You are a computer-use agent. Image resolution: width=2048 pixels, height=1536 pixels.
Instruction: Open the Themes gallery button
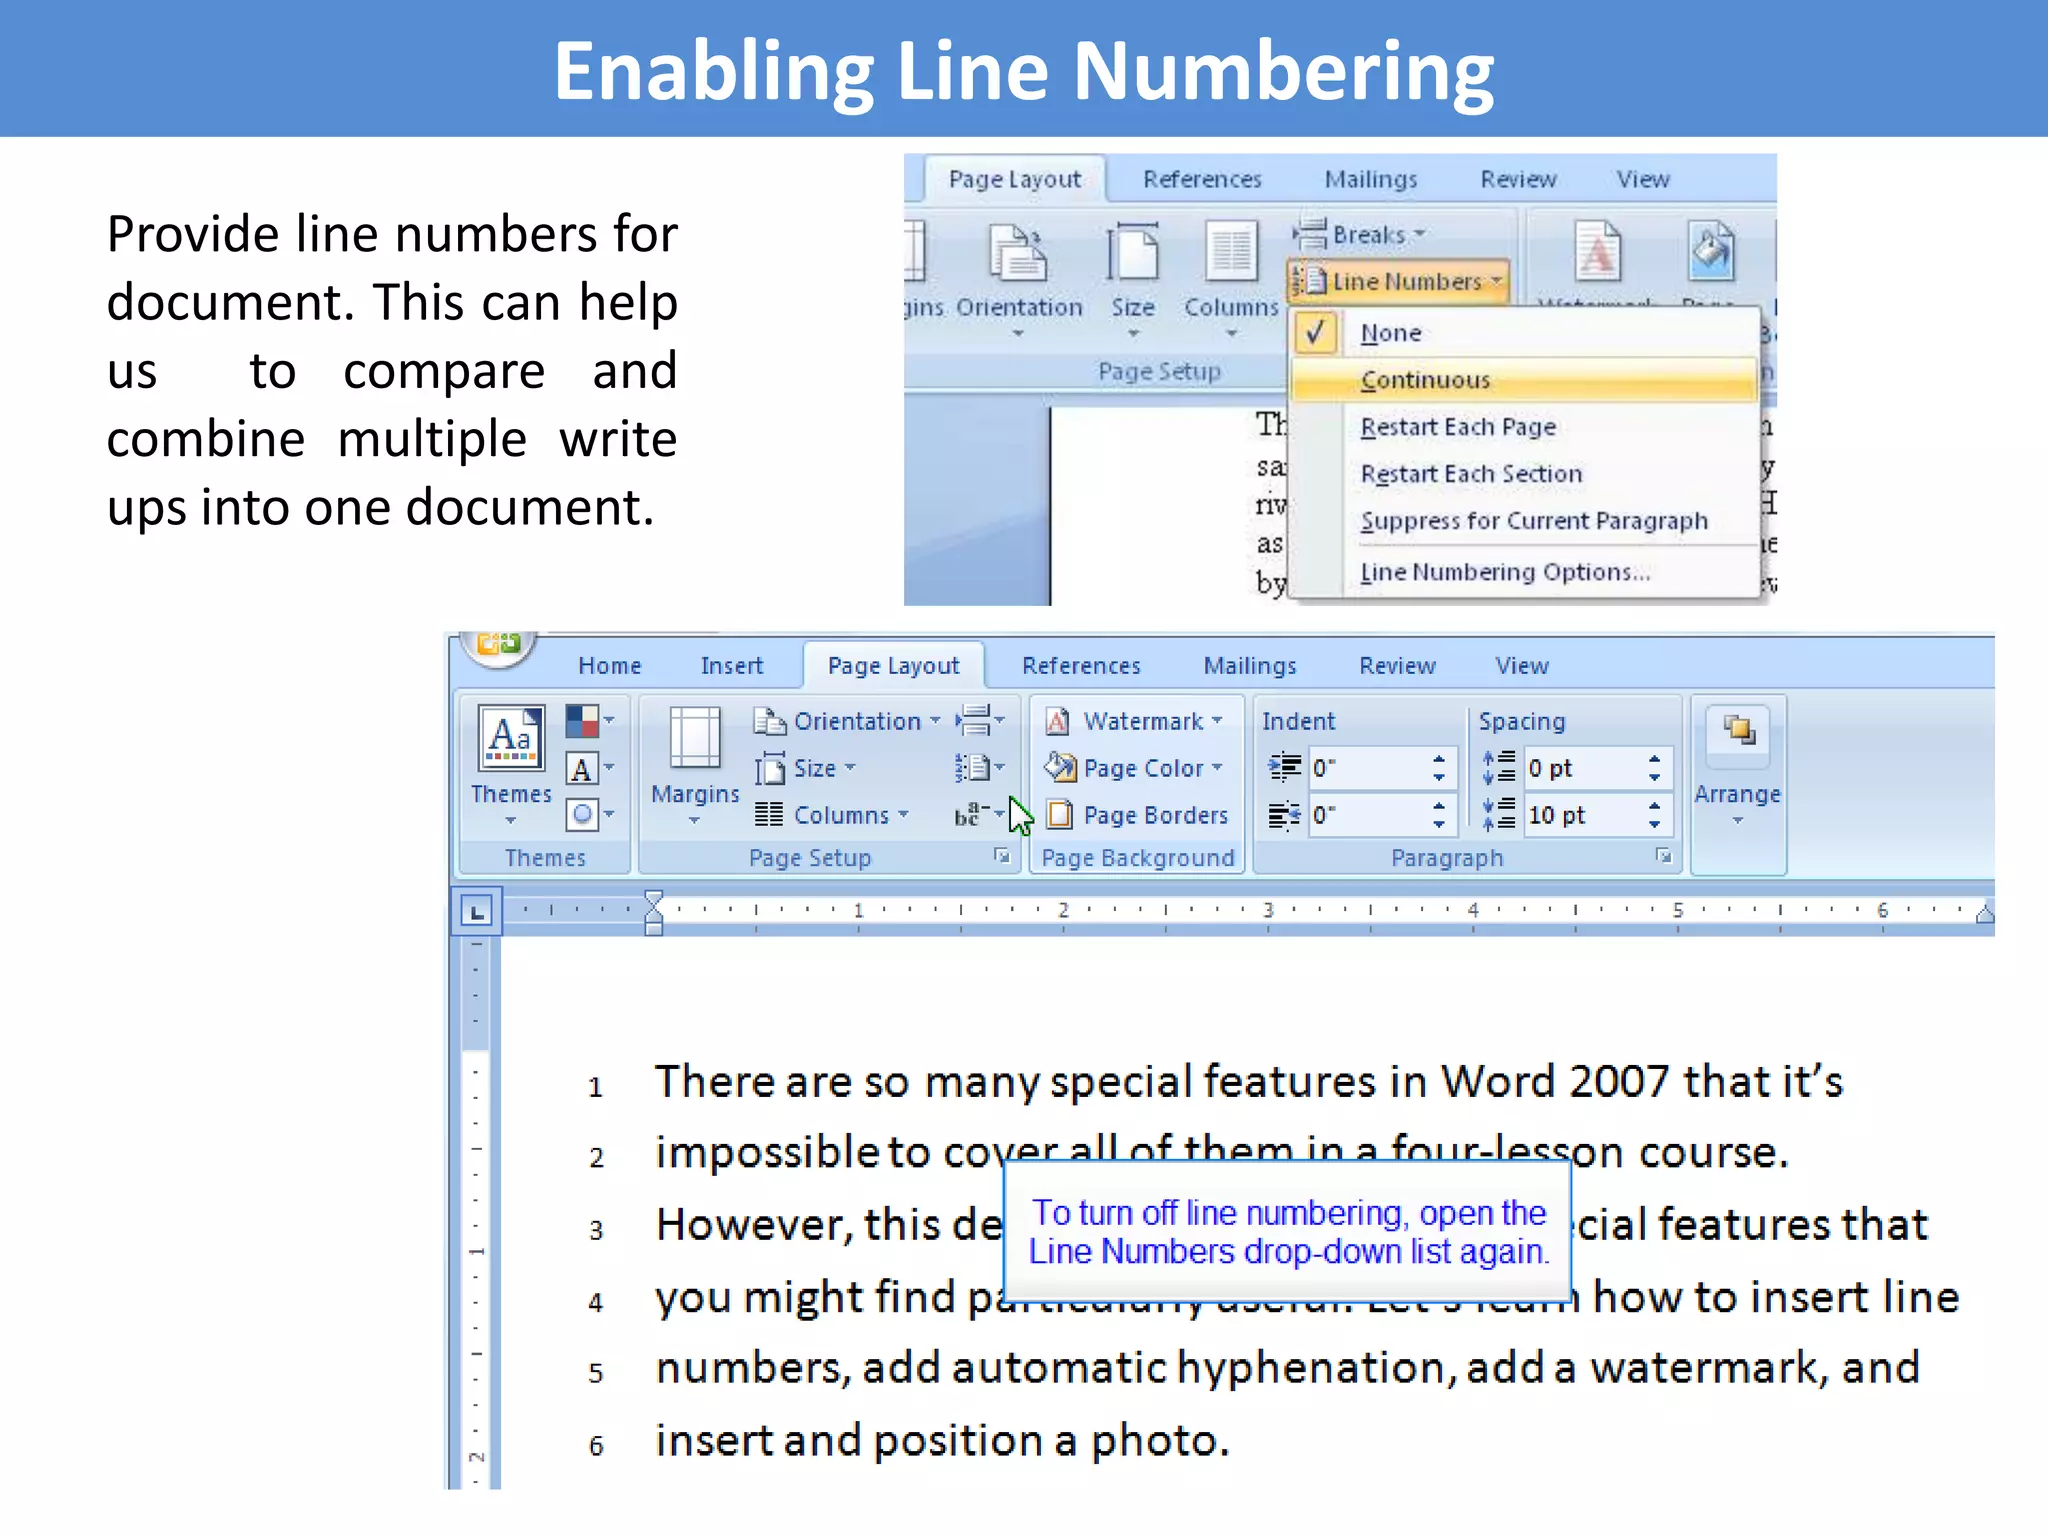511,765
